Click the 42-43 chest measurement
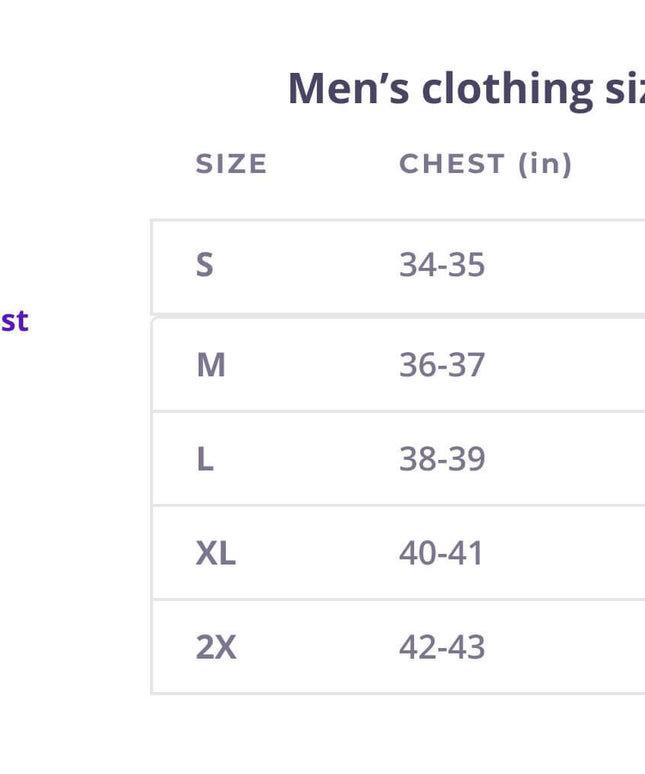 [442, 647]
